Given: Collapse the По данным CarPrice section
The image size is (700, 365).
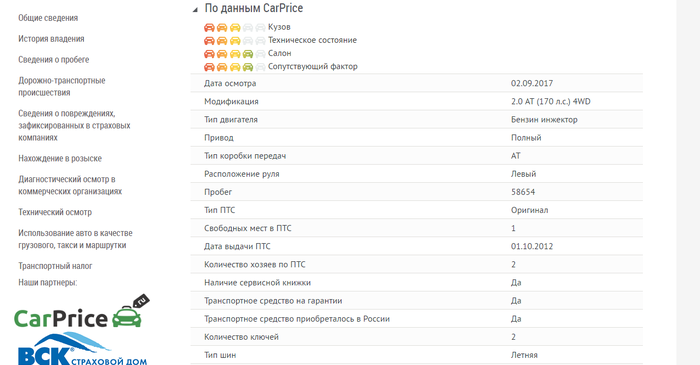Looking at the screenshot, I should 195,9.
